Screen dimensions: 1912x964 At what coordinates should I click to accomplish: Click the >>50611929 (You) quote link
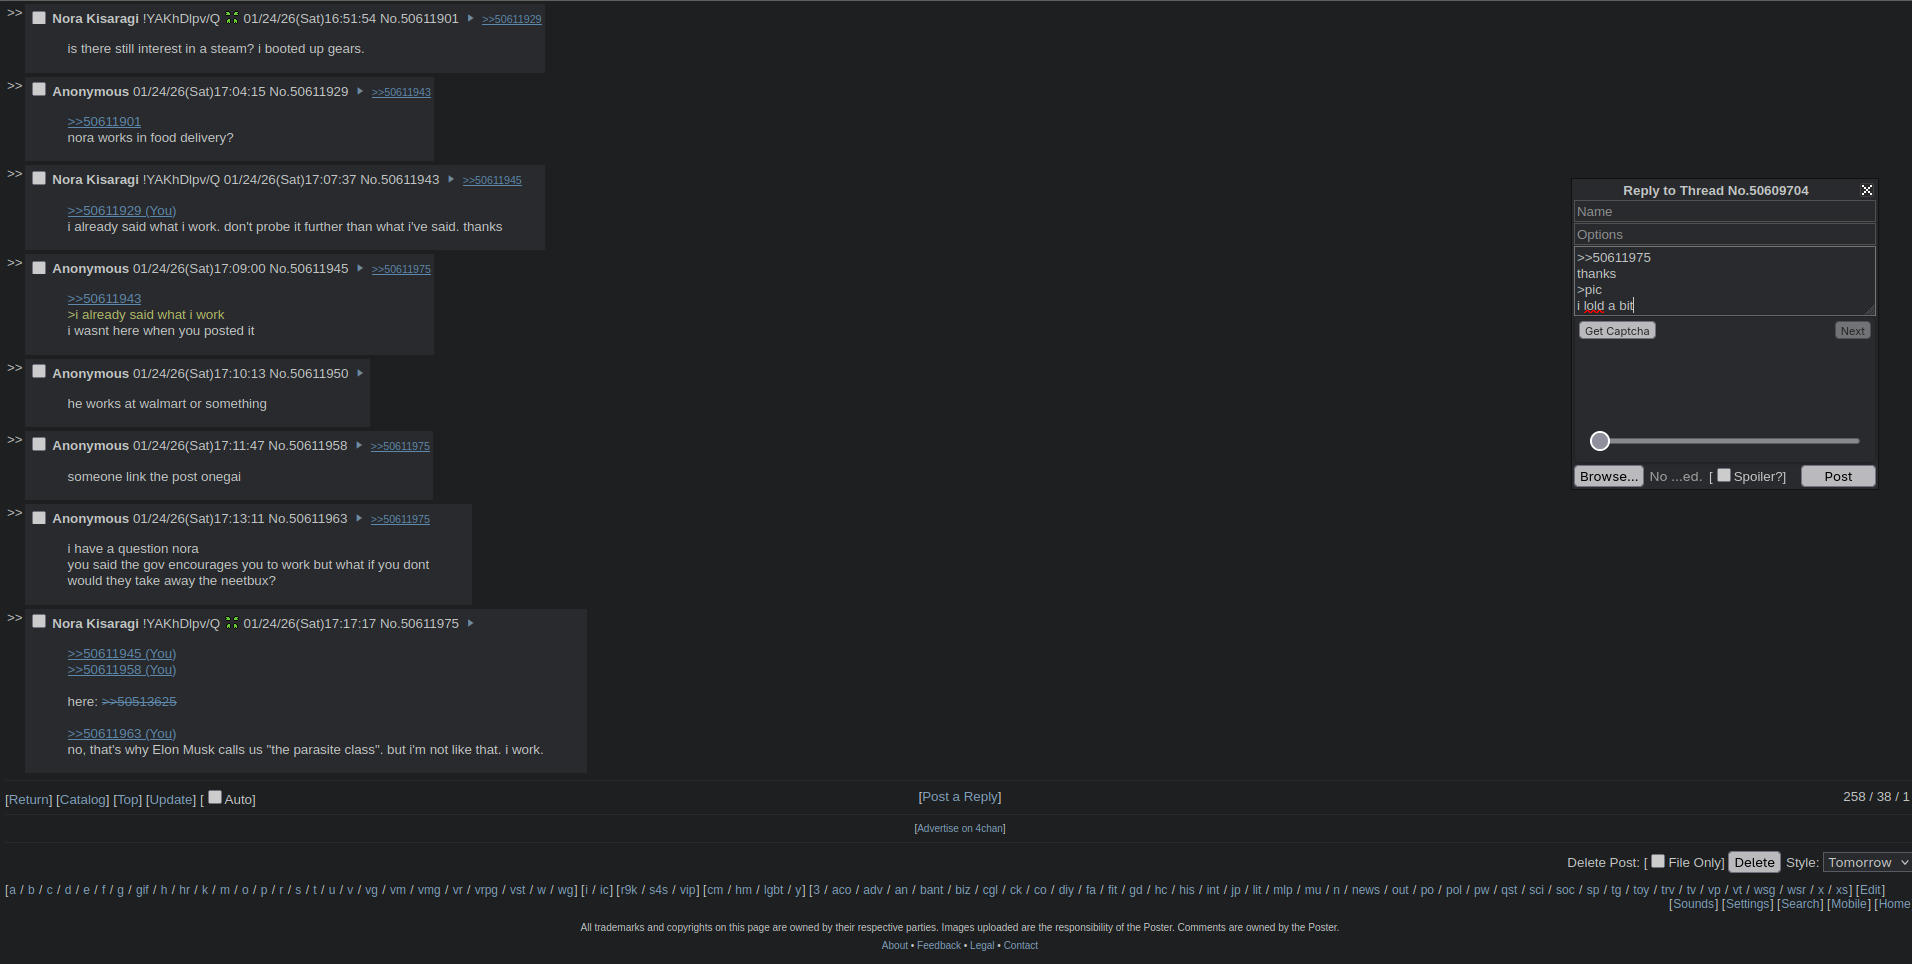coord(122,211)
